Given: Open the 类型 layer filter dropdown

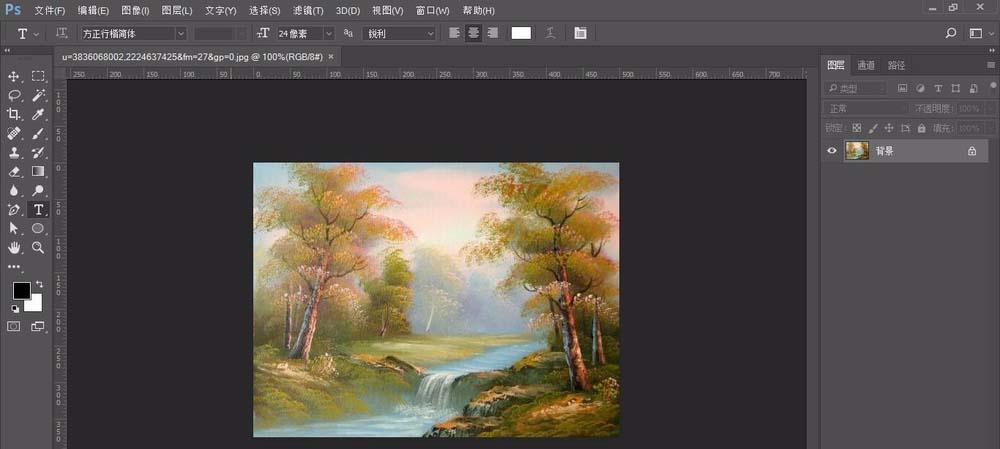Looking at the screenshot, I should pos(855,89).
